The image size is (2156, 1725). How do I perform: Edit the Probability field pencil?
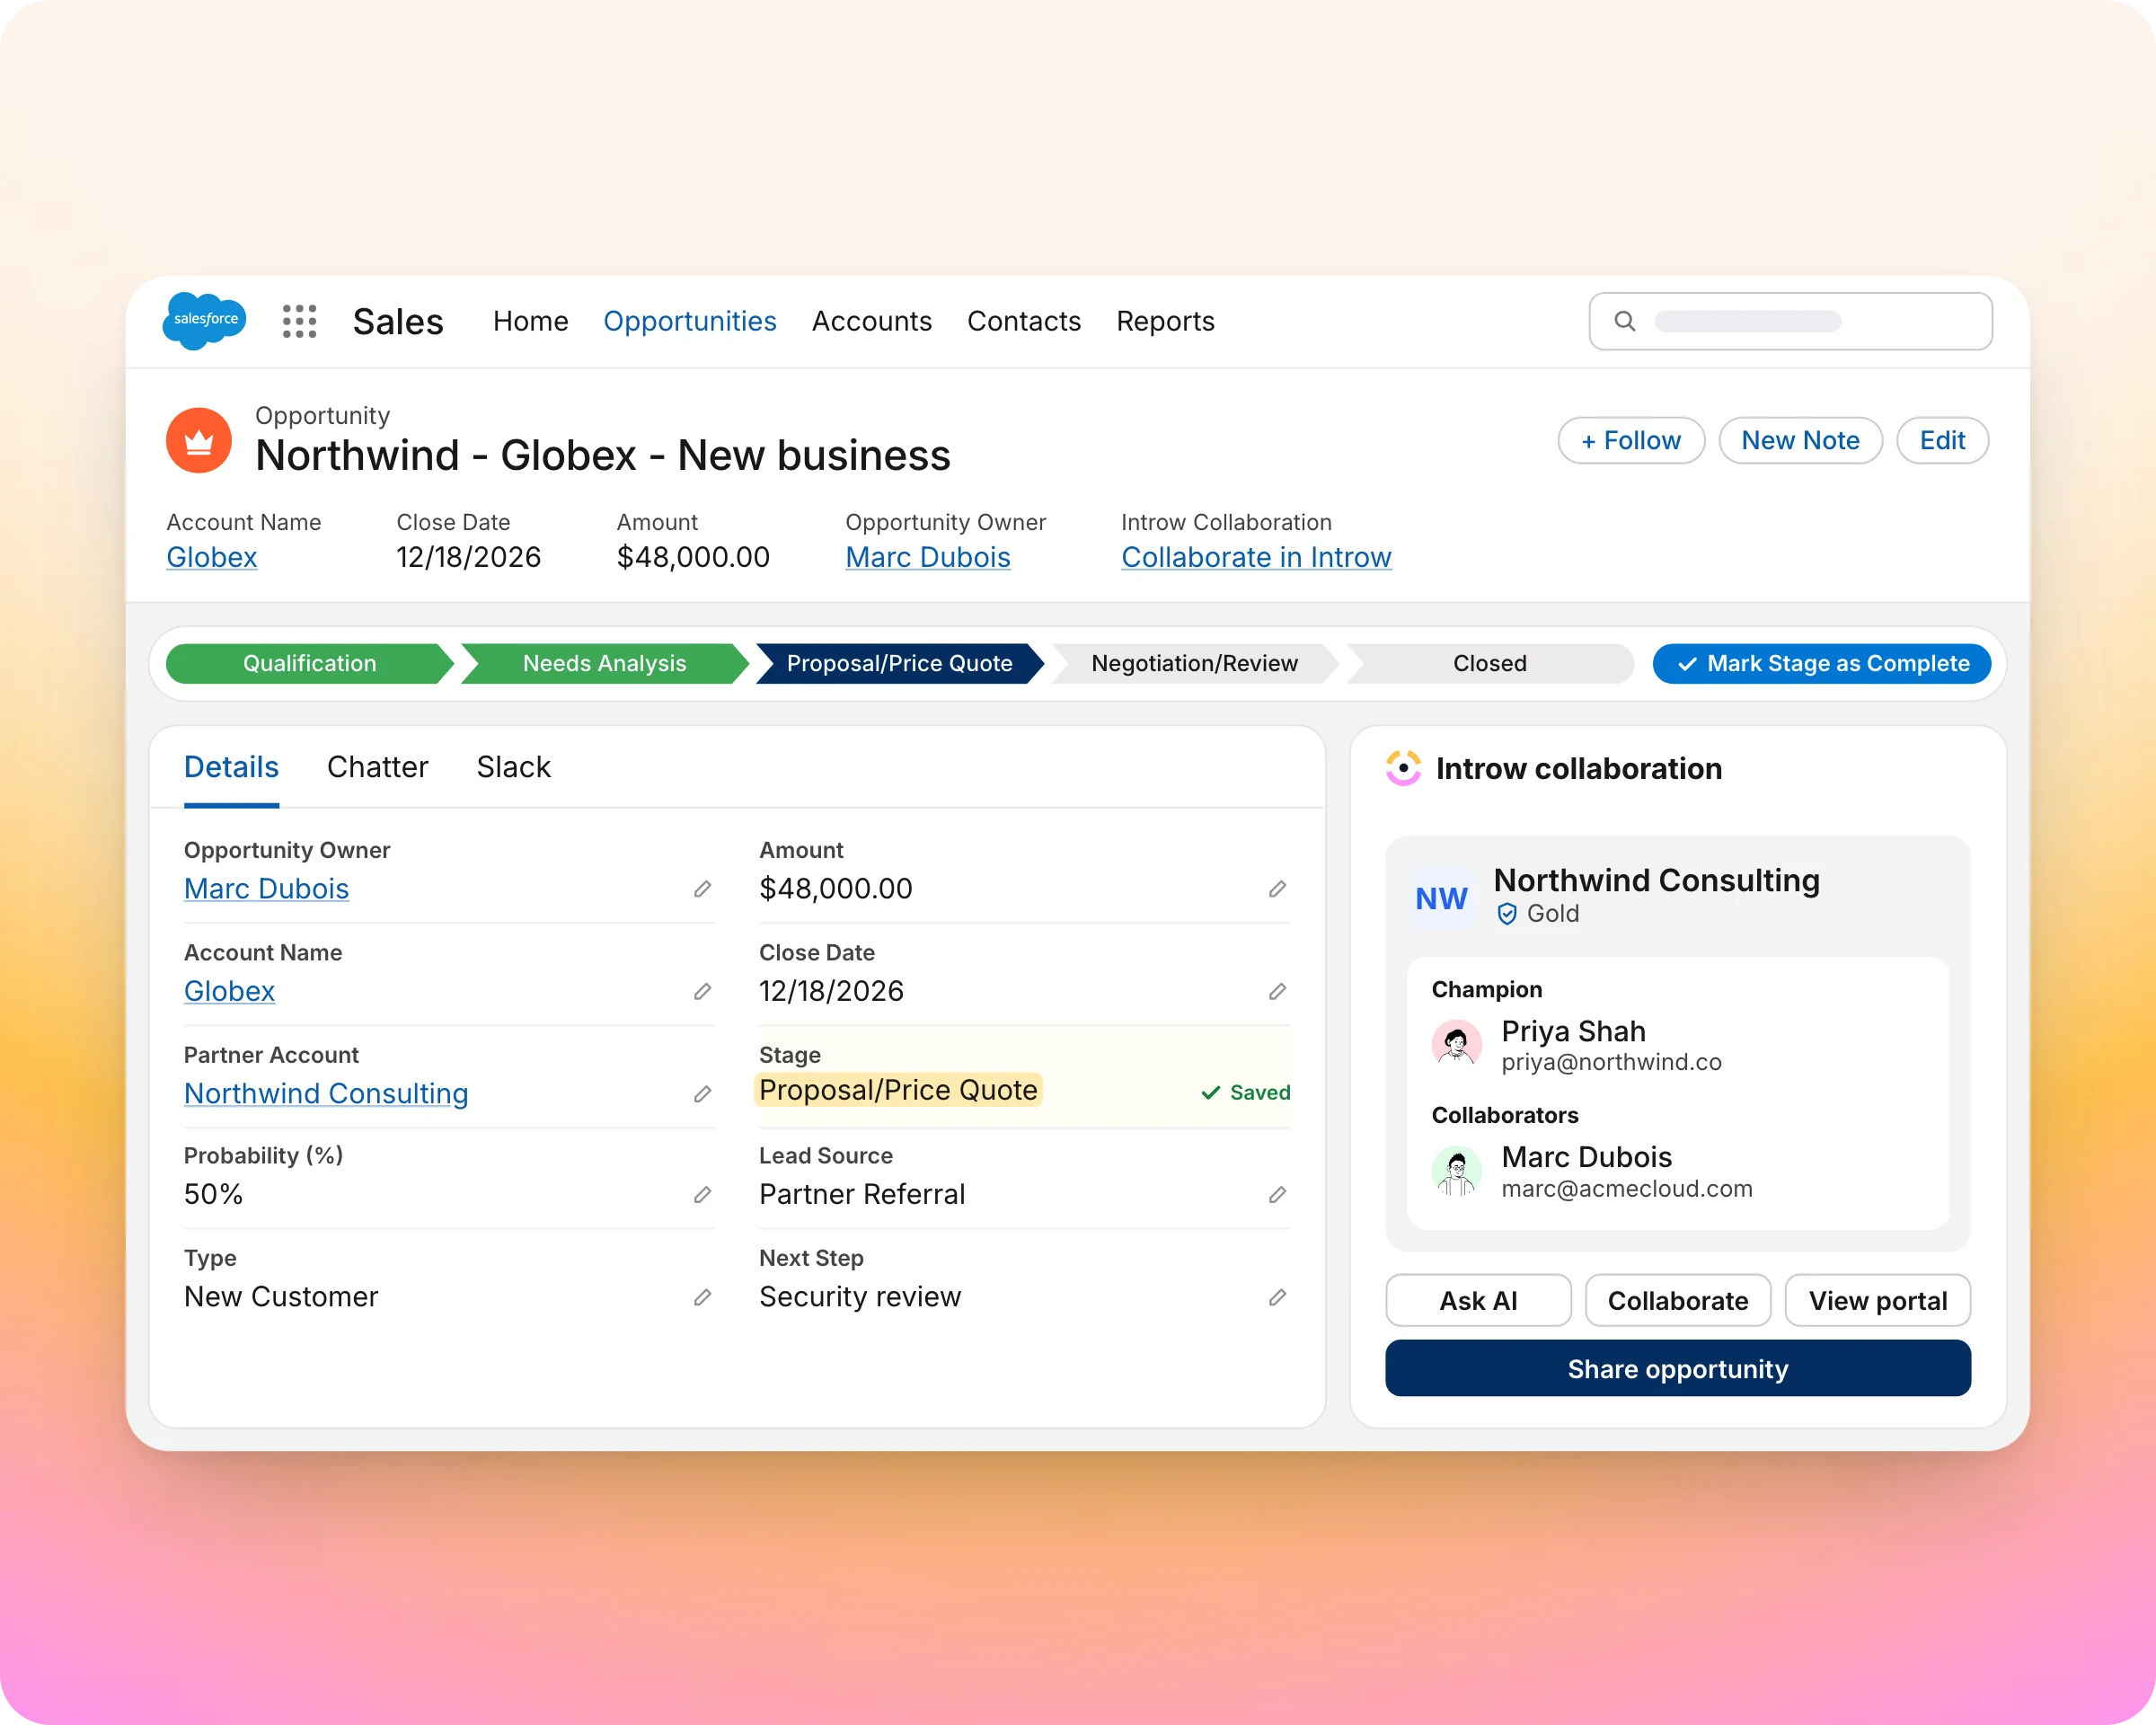[x=703, y=1195]
